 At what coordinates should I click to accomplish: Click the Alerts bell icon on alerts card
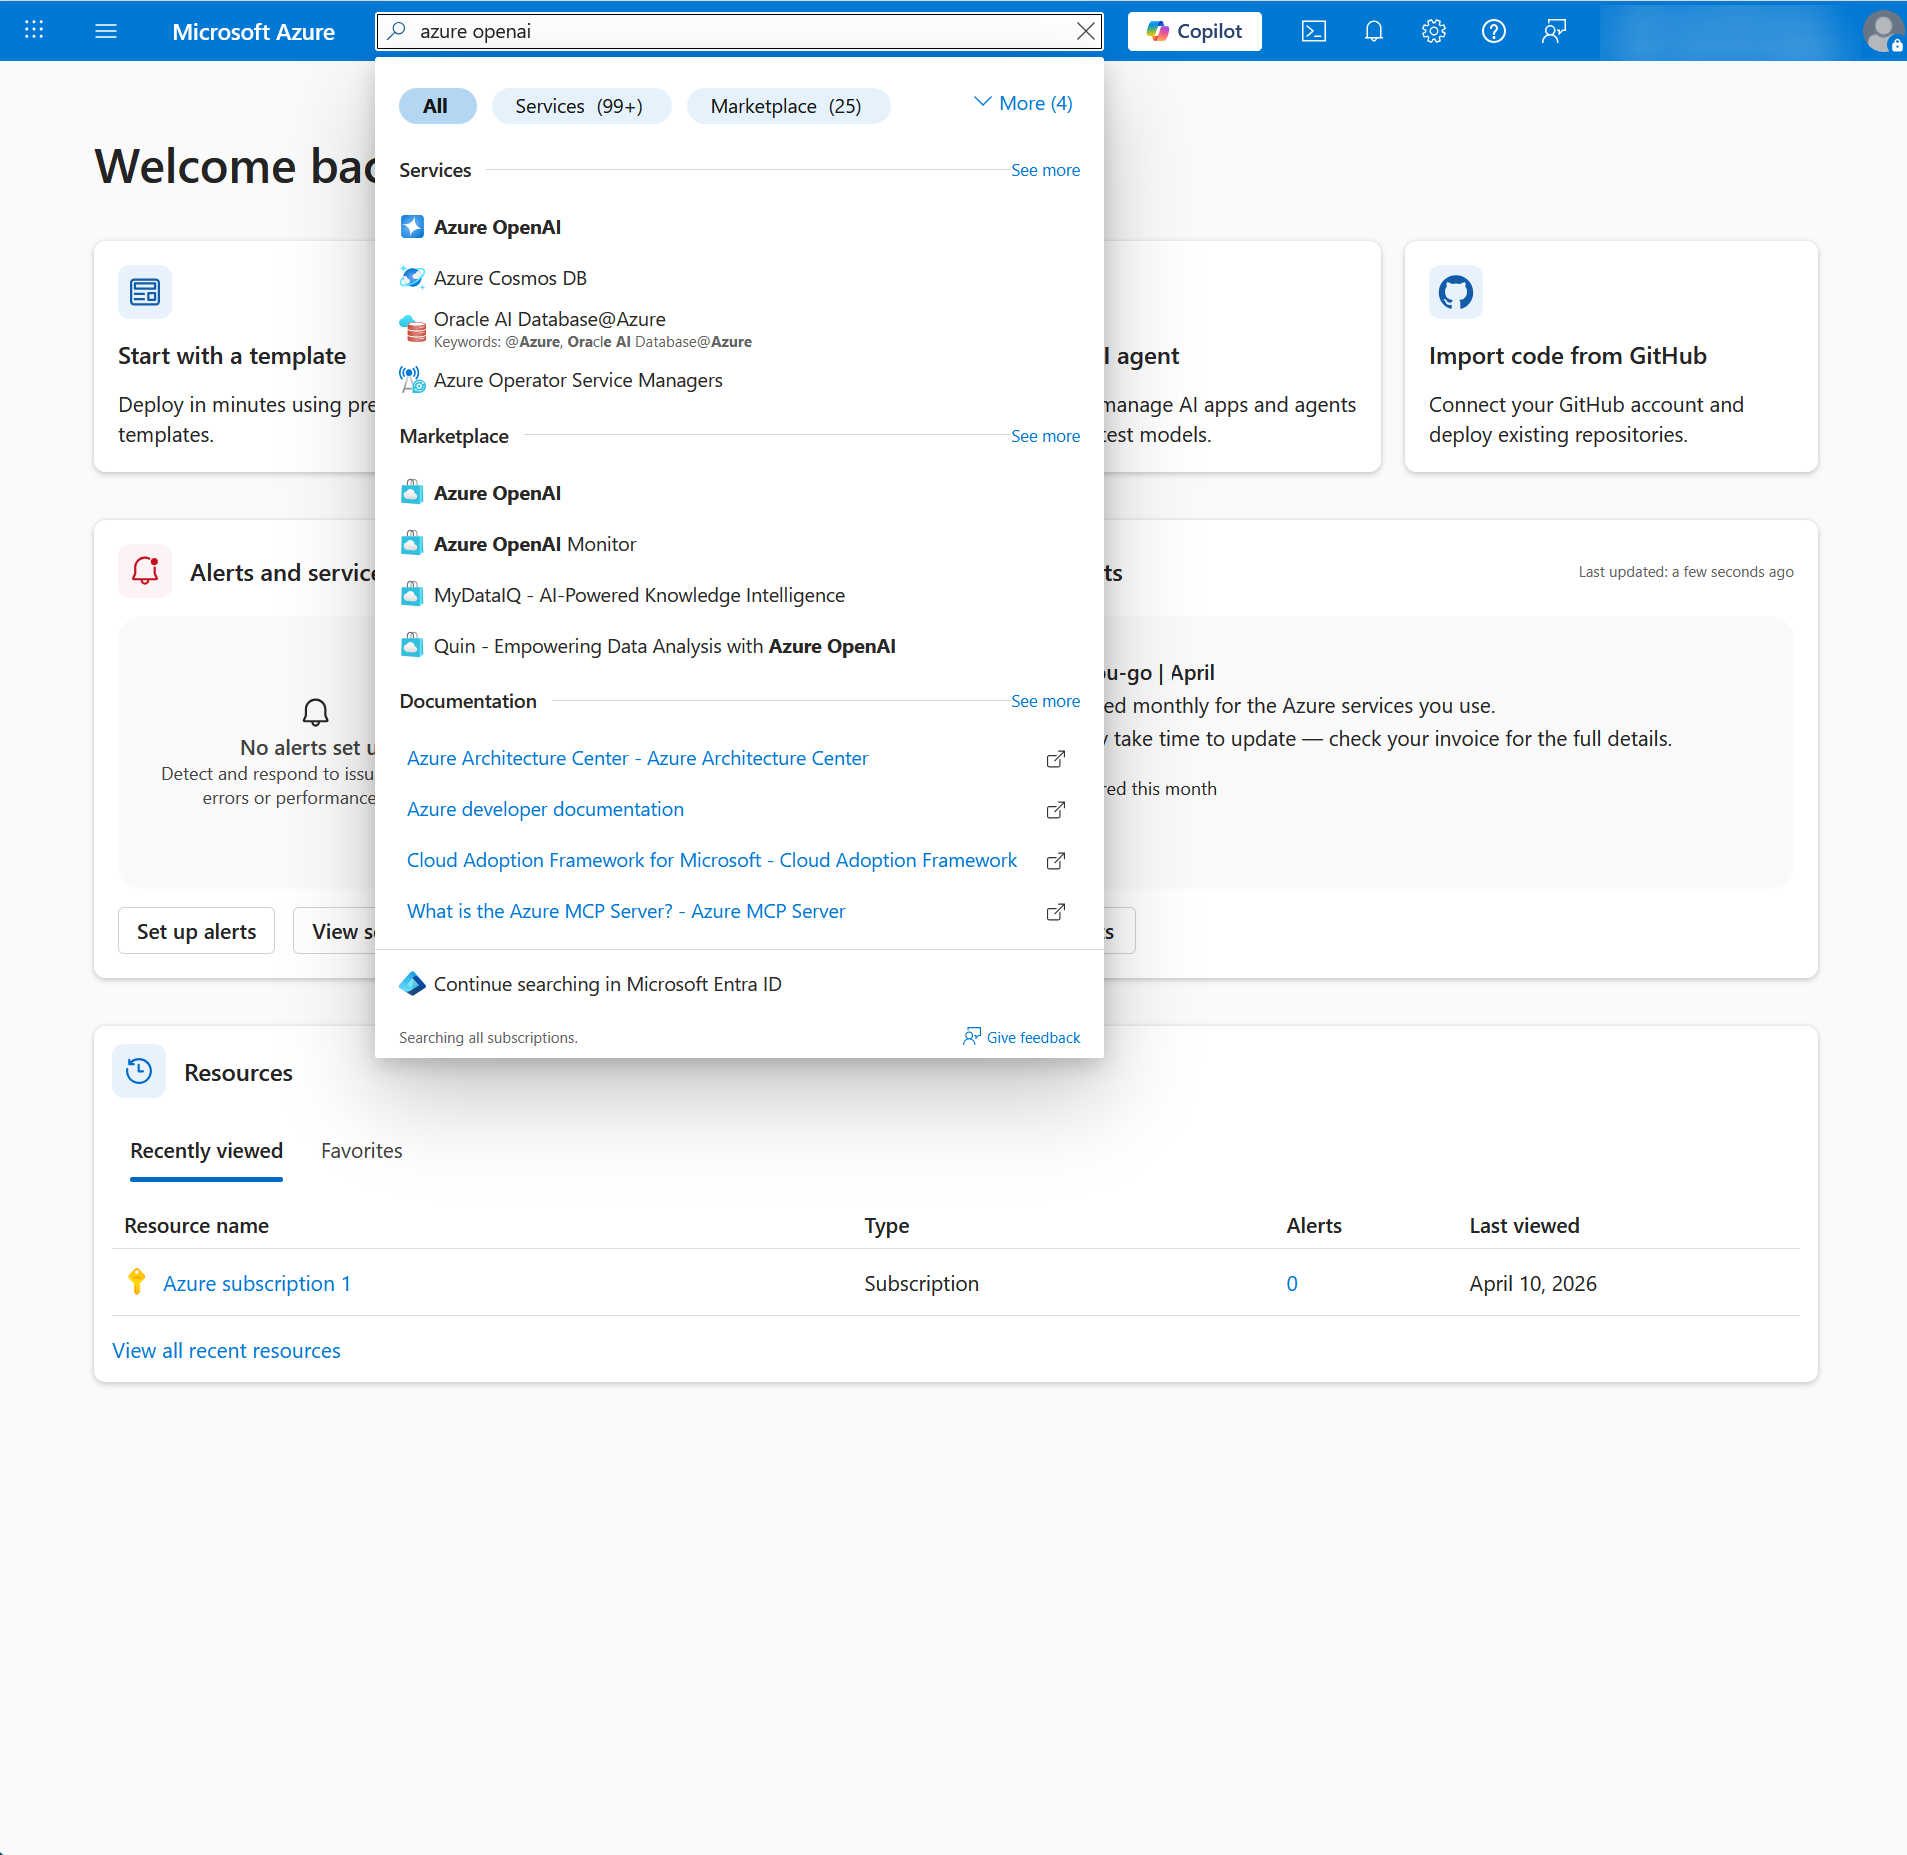click(x=145, y=571)
